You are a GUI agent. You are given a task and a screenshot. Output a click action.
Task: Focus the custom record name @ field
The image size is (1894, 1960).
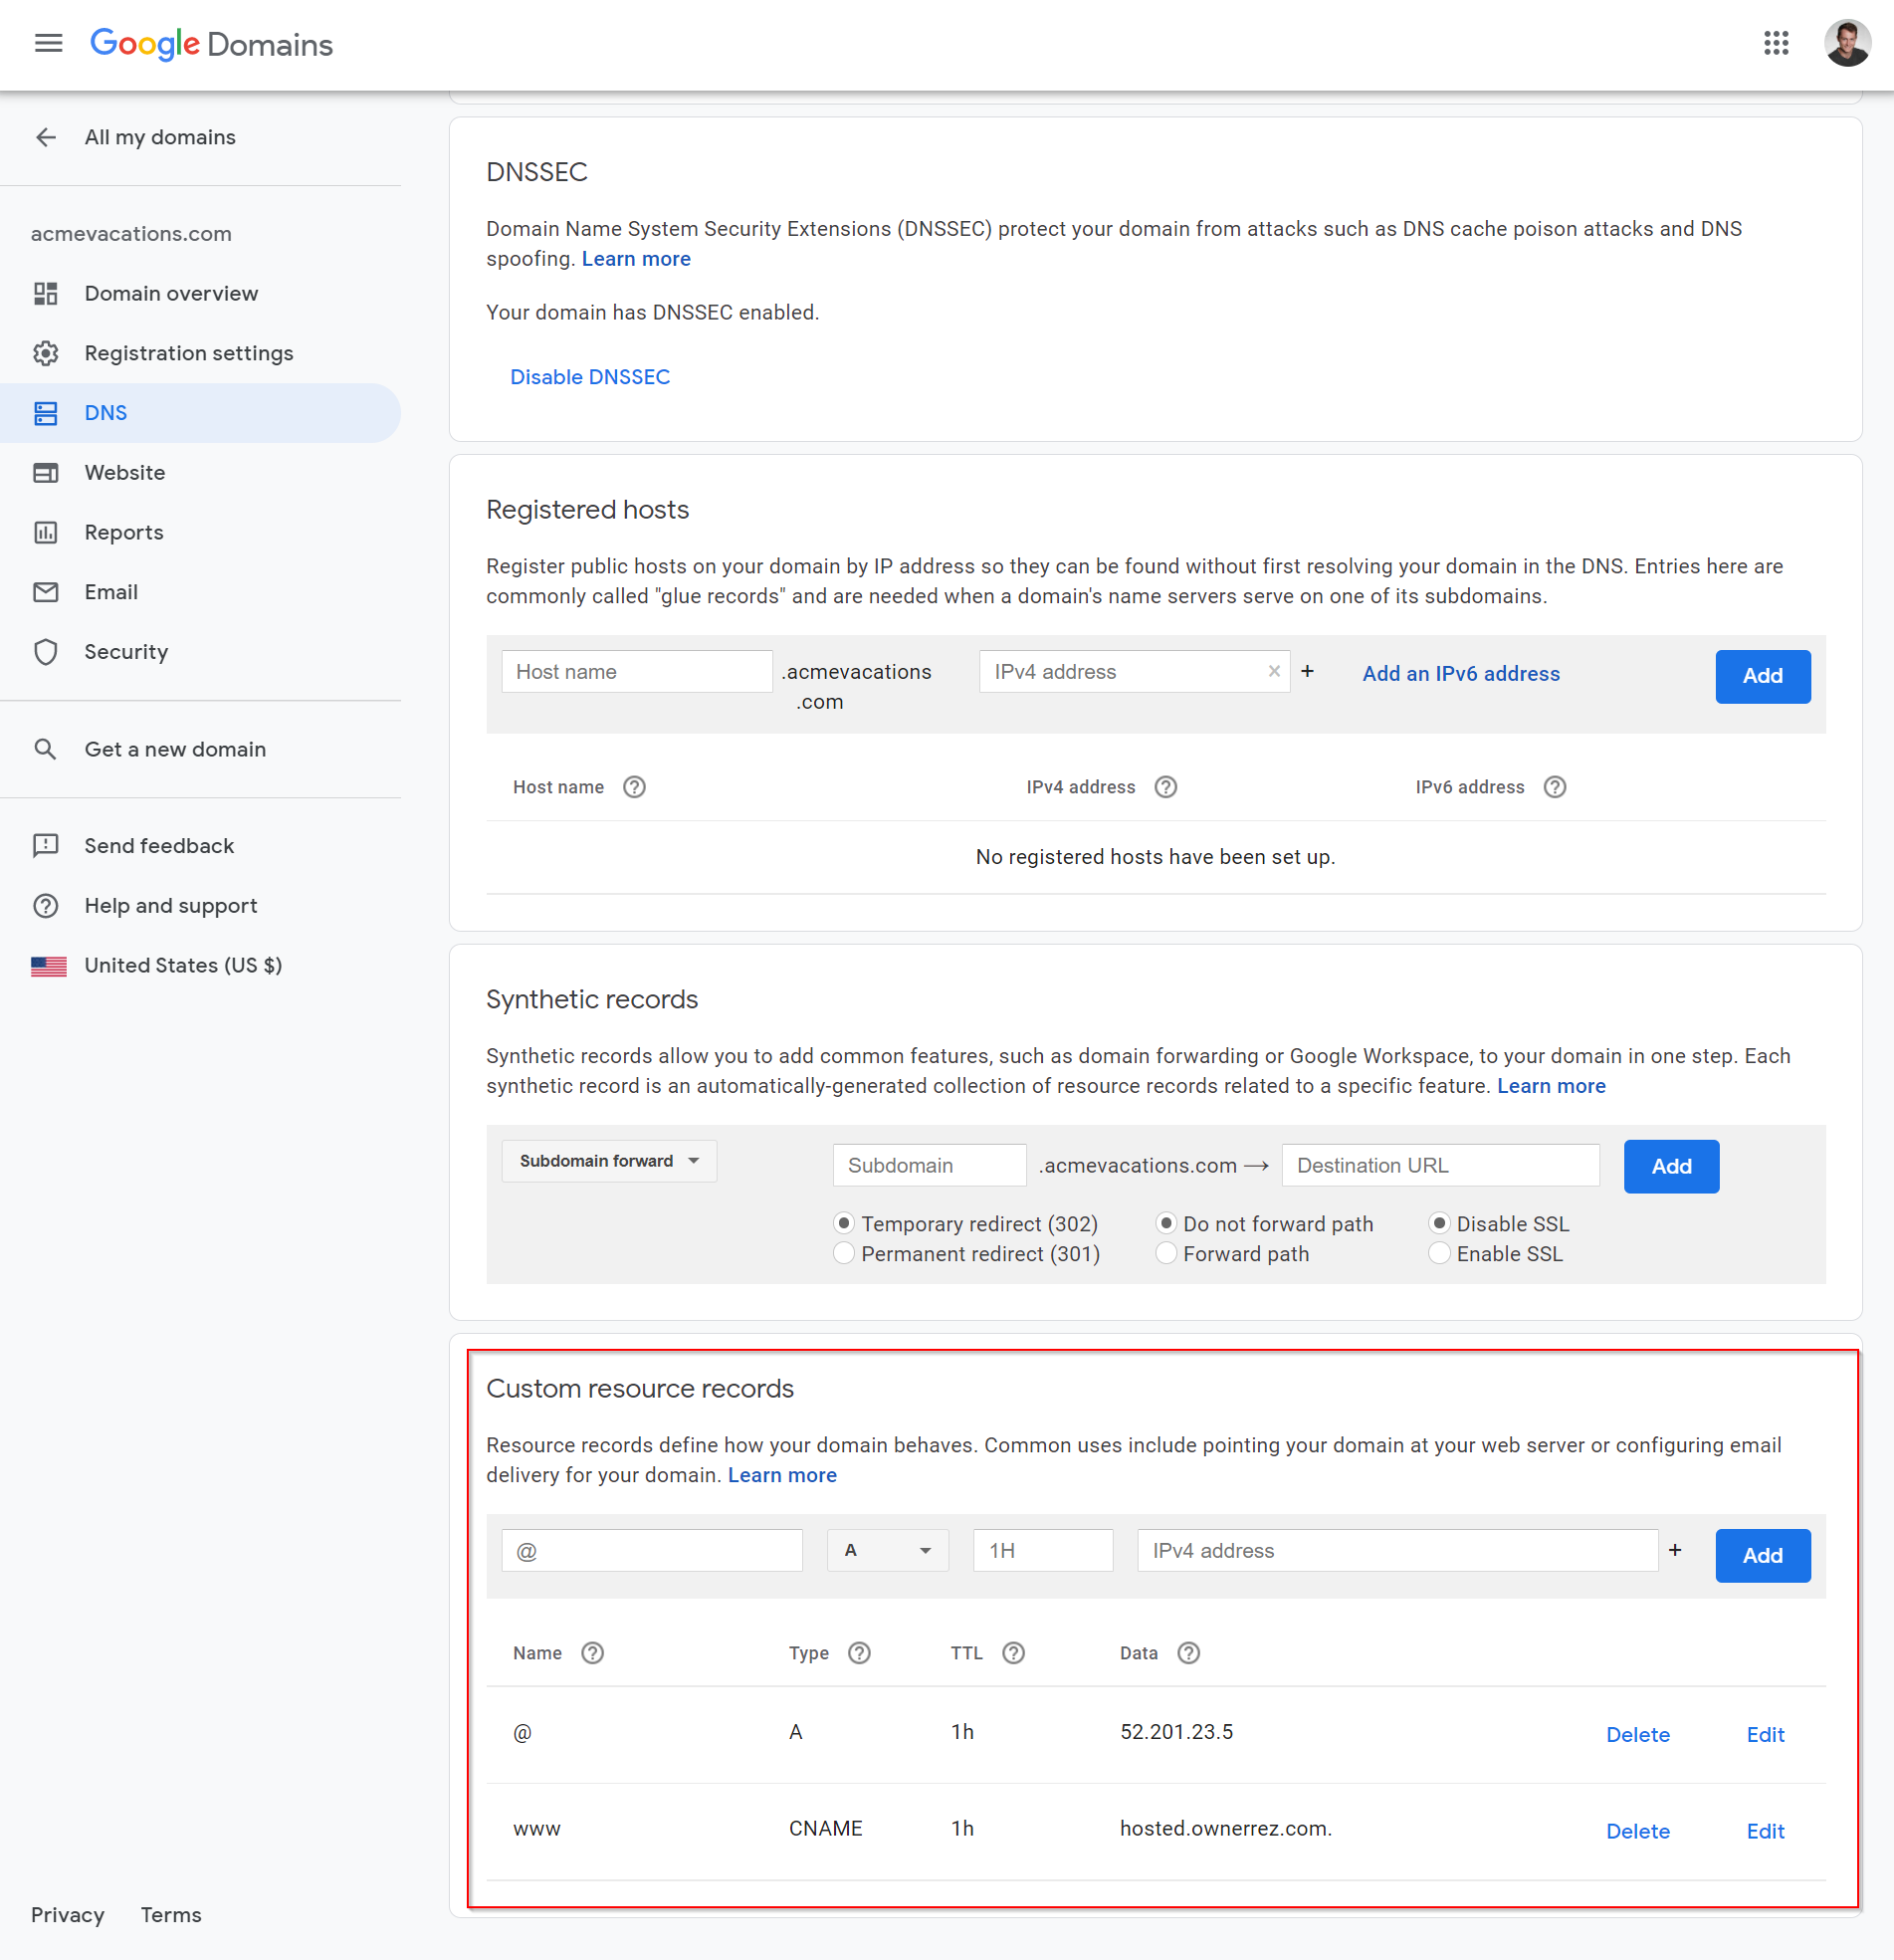652,1550
